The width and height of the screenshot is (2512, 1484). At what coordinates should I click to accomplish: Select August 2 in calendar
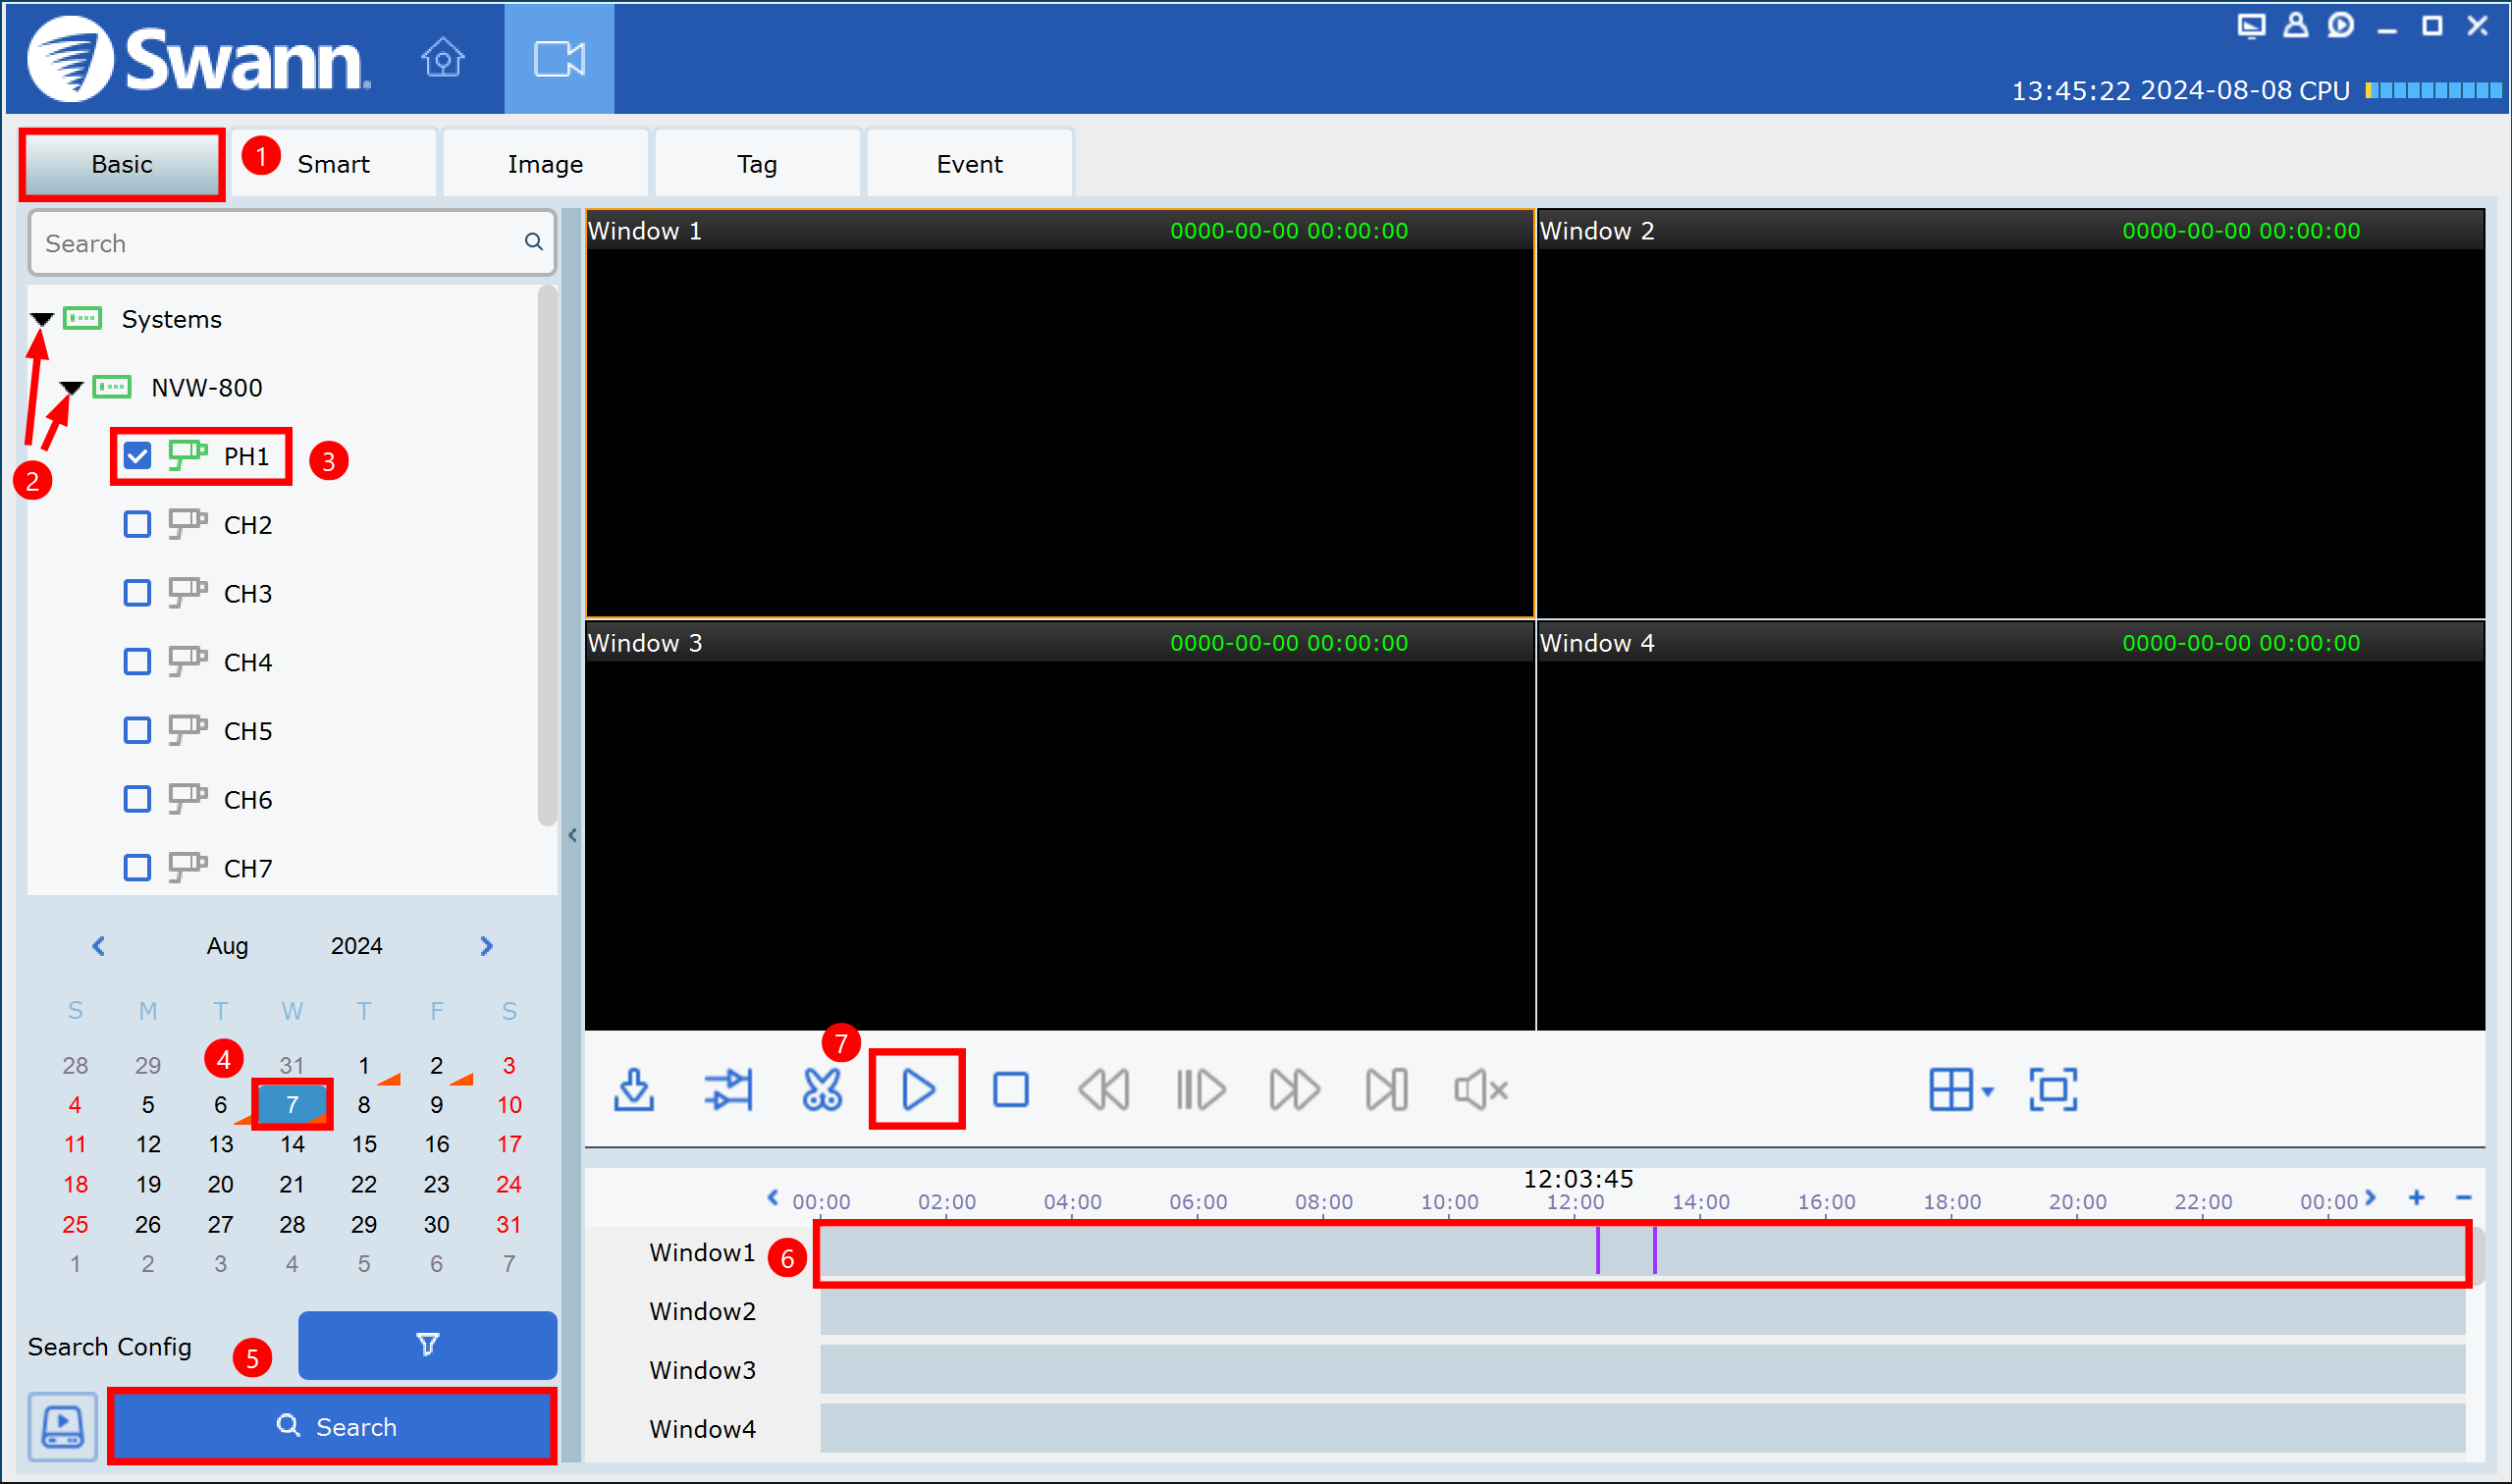436,1066
